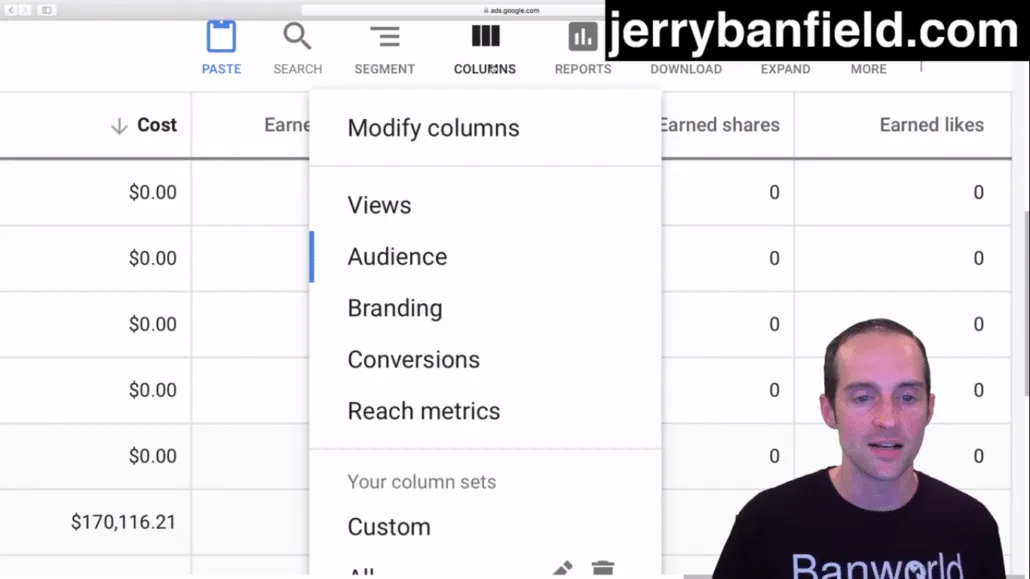This screenshot has width=1030, height=579.
Task: Click the Cost column header
Action: (156, 125)
